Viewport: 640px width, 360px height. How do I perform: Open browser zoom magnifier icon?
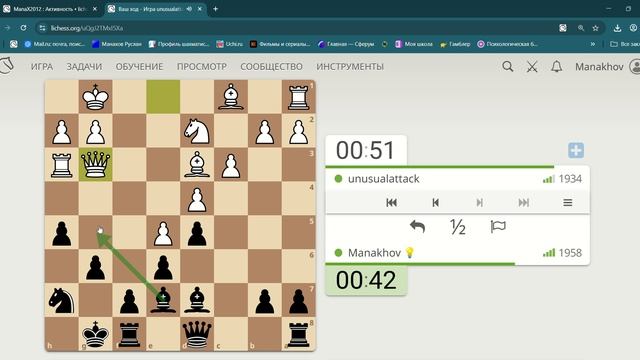pos(581,28)
